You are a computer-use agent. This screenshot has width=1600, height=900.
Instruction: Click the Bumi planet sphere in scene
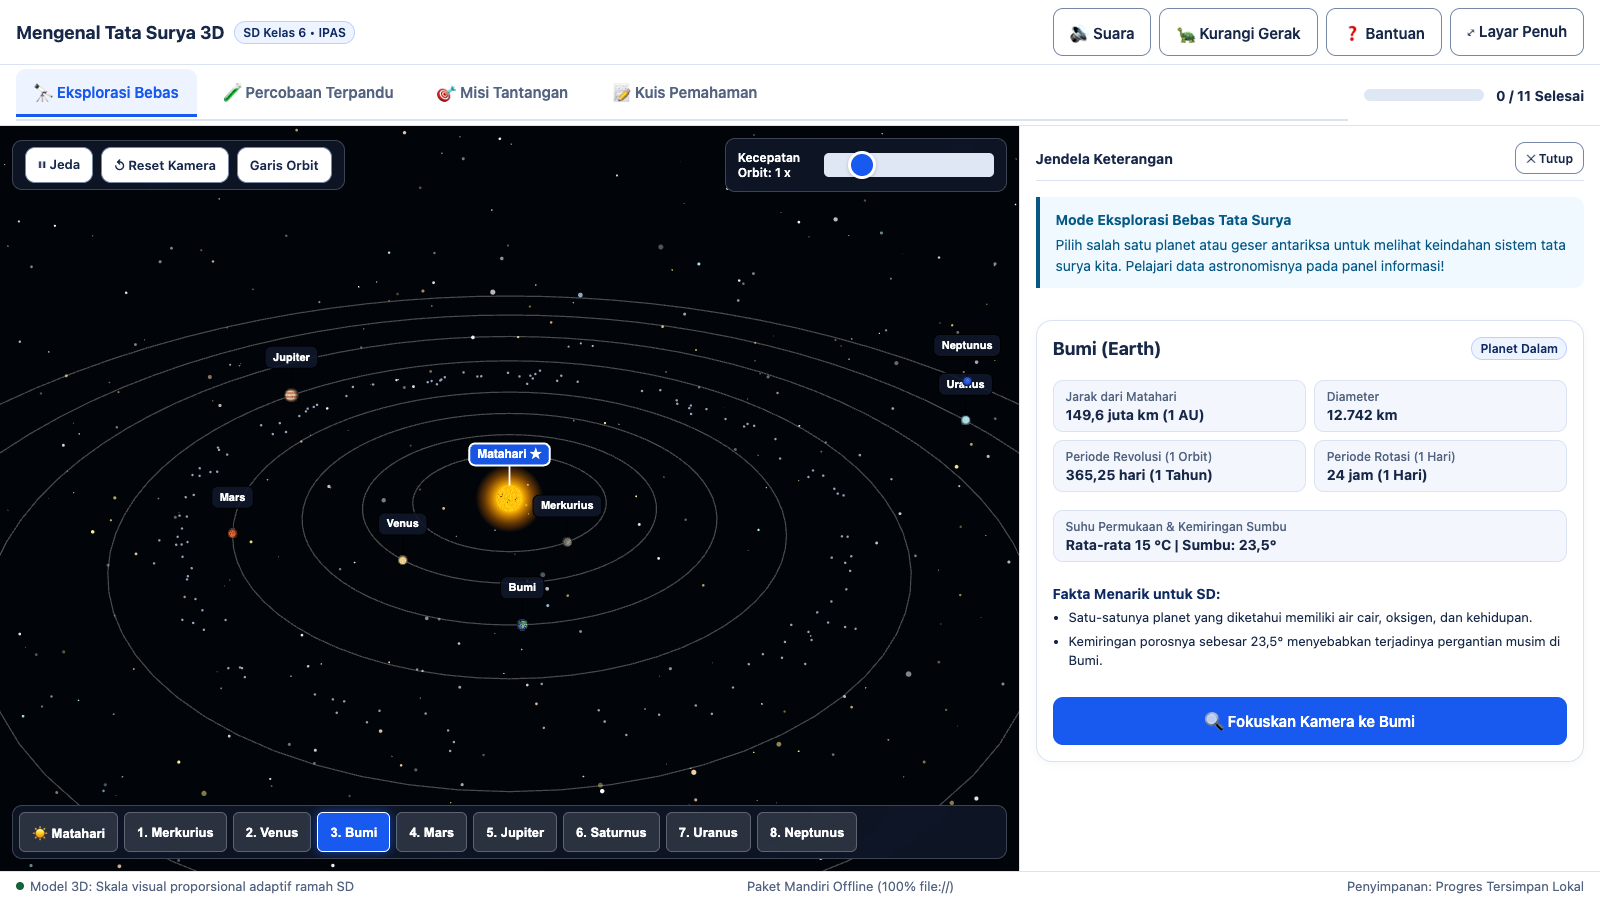click(522, 625)
